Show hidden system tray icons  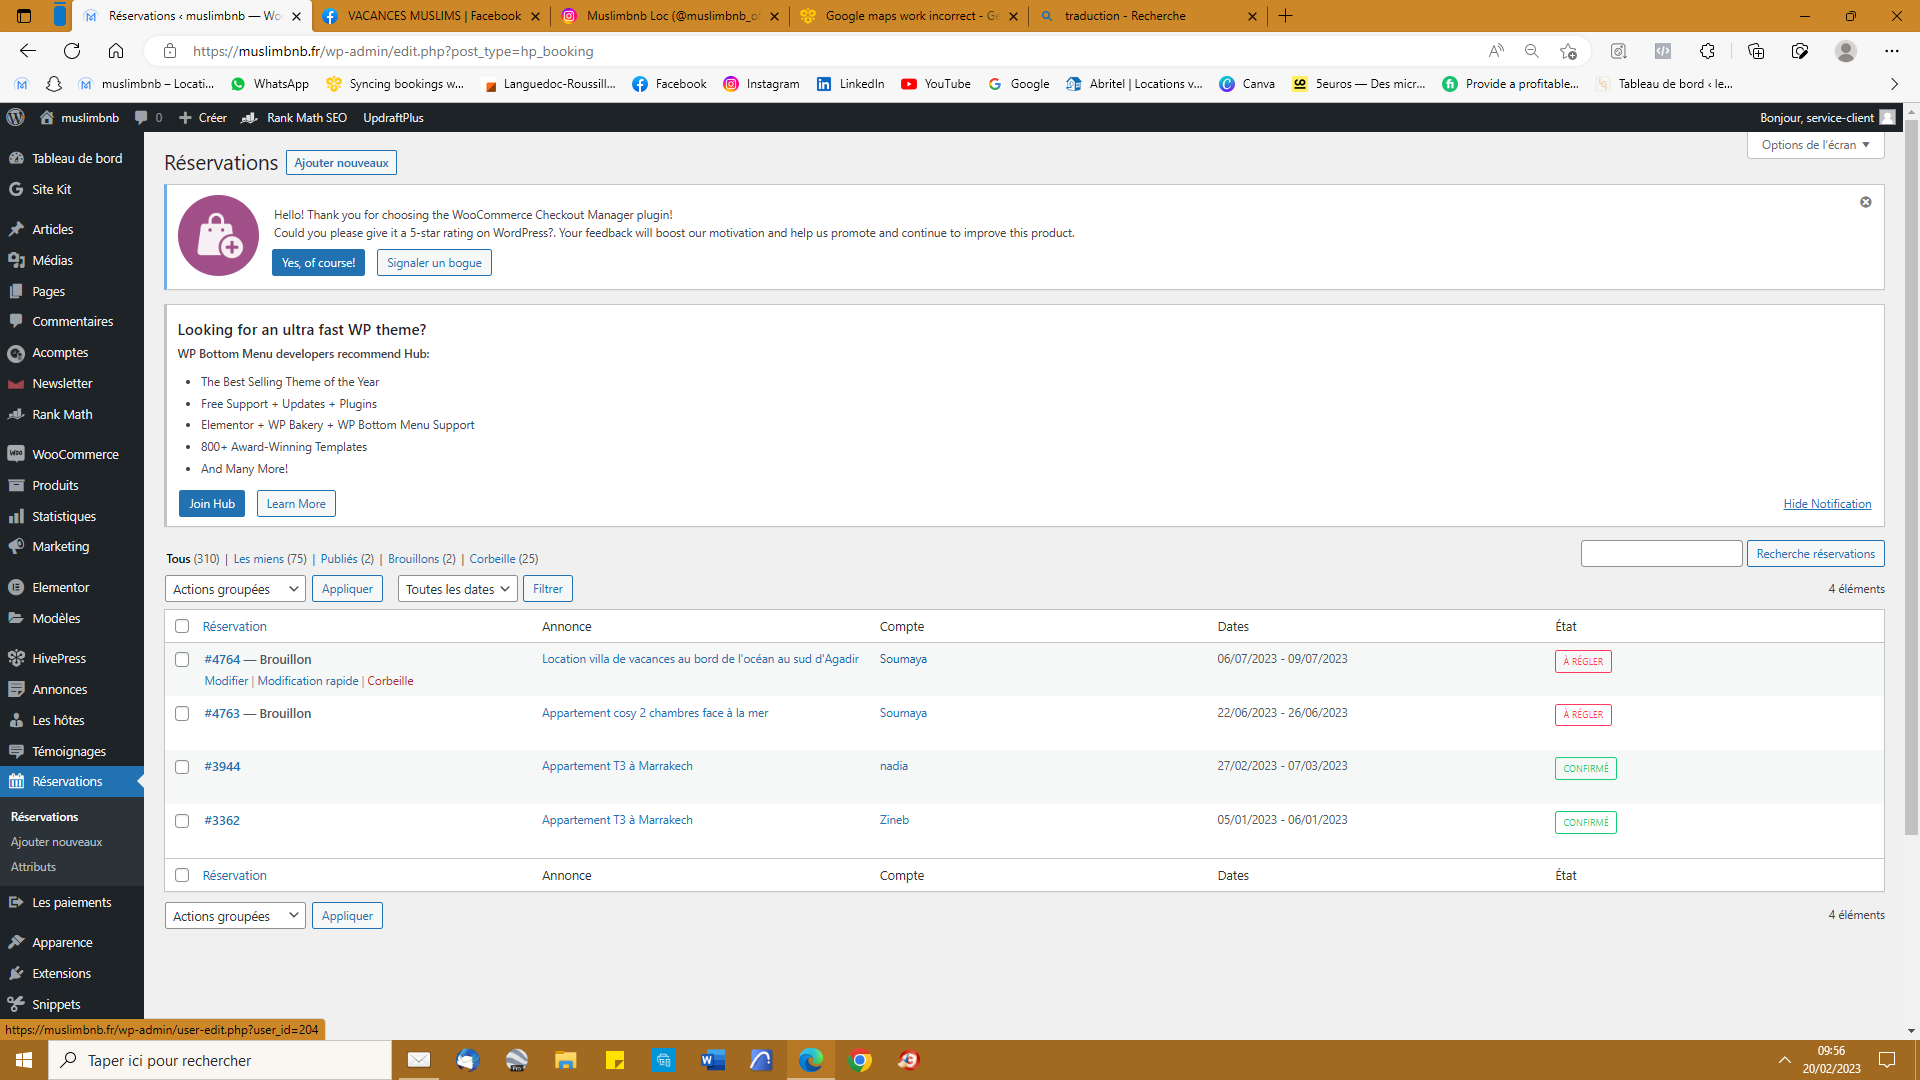pyautogui.click(x=1784, y=1060)
